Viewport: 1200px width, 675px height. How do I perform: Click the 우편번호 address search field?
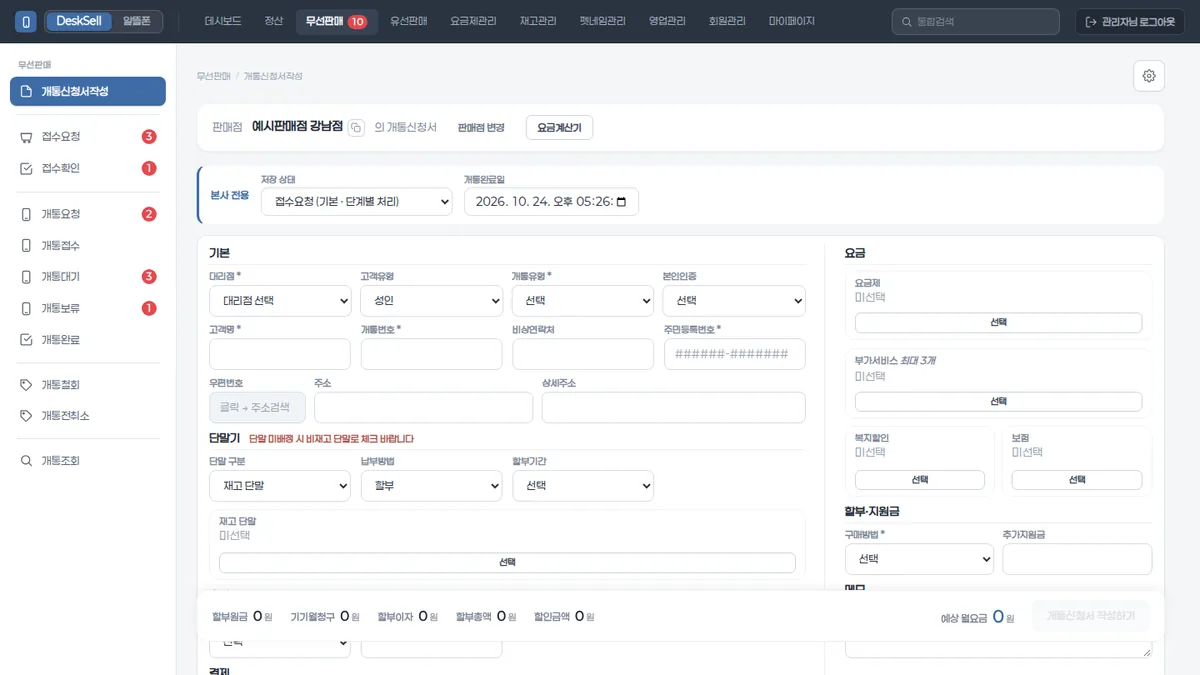tap(257, 407)
